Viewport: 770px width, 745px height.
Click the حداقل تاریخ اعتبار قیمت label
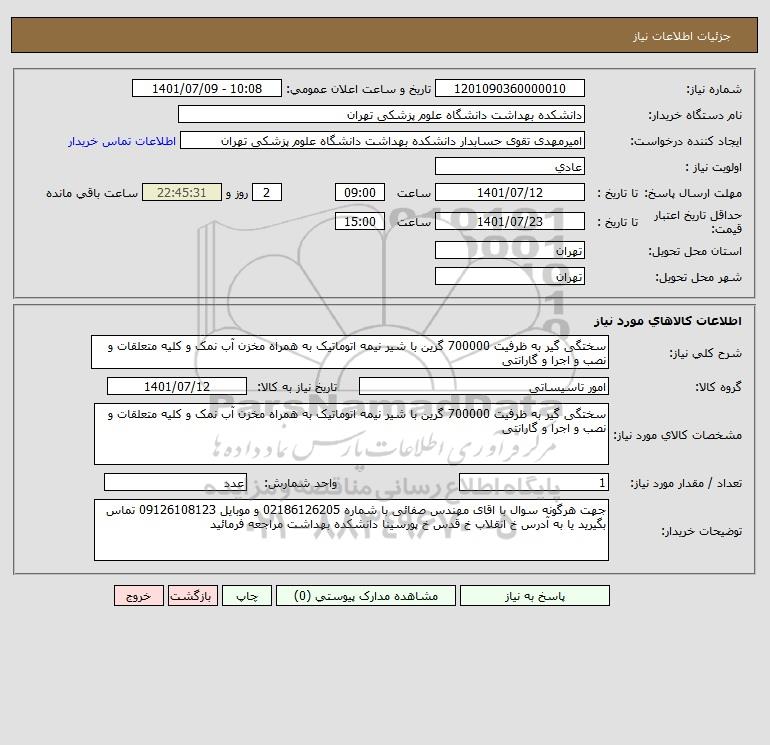click(x=698, y=222)
